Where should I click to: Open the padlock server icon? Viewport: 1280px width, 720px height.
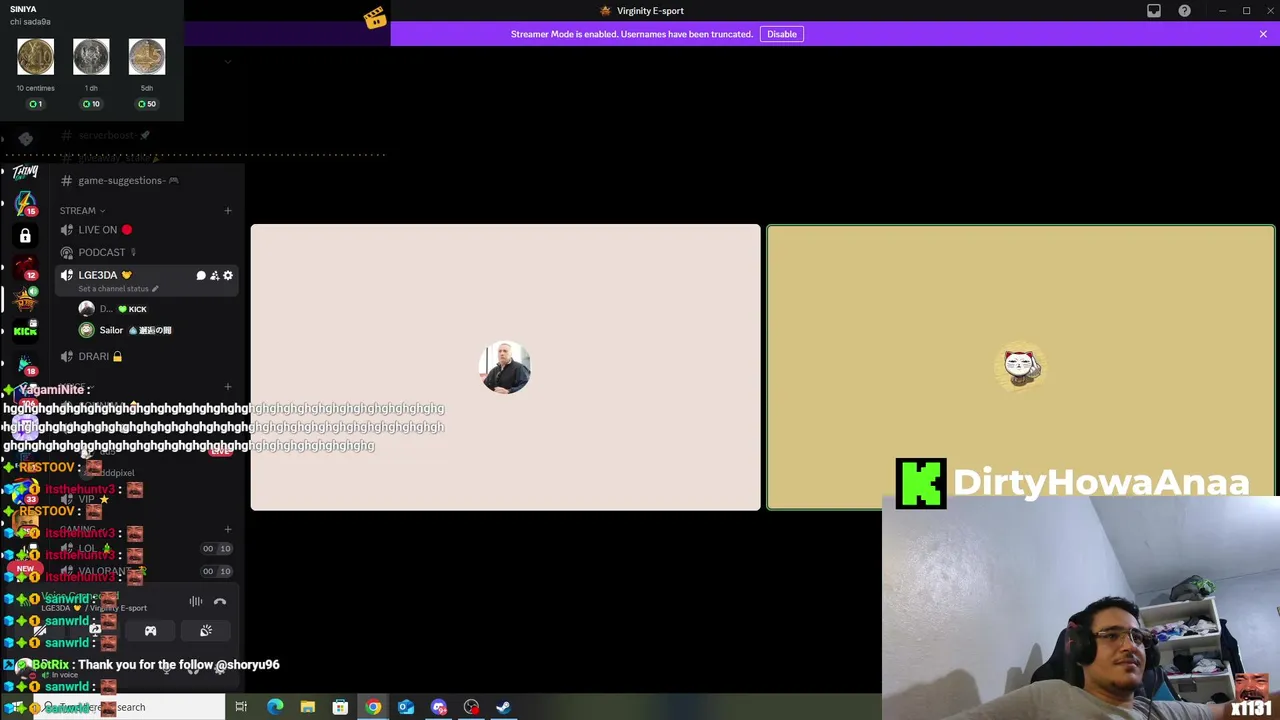coord(25,236)
